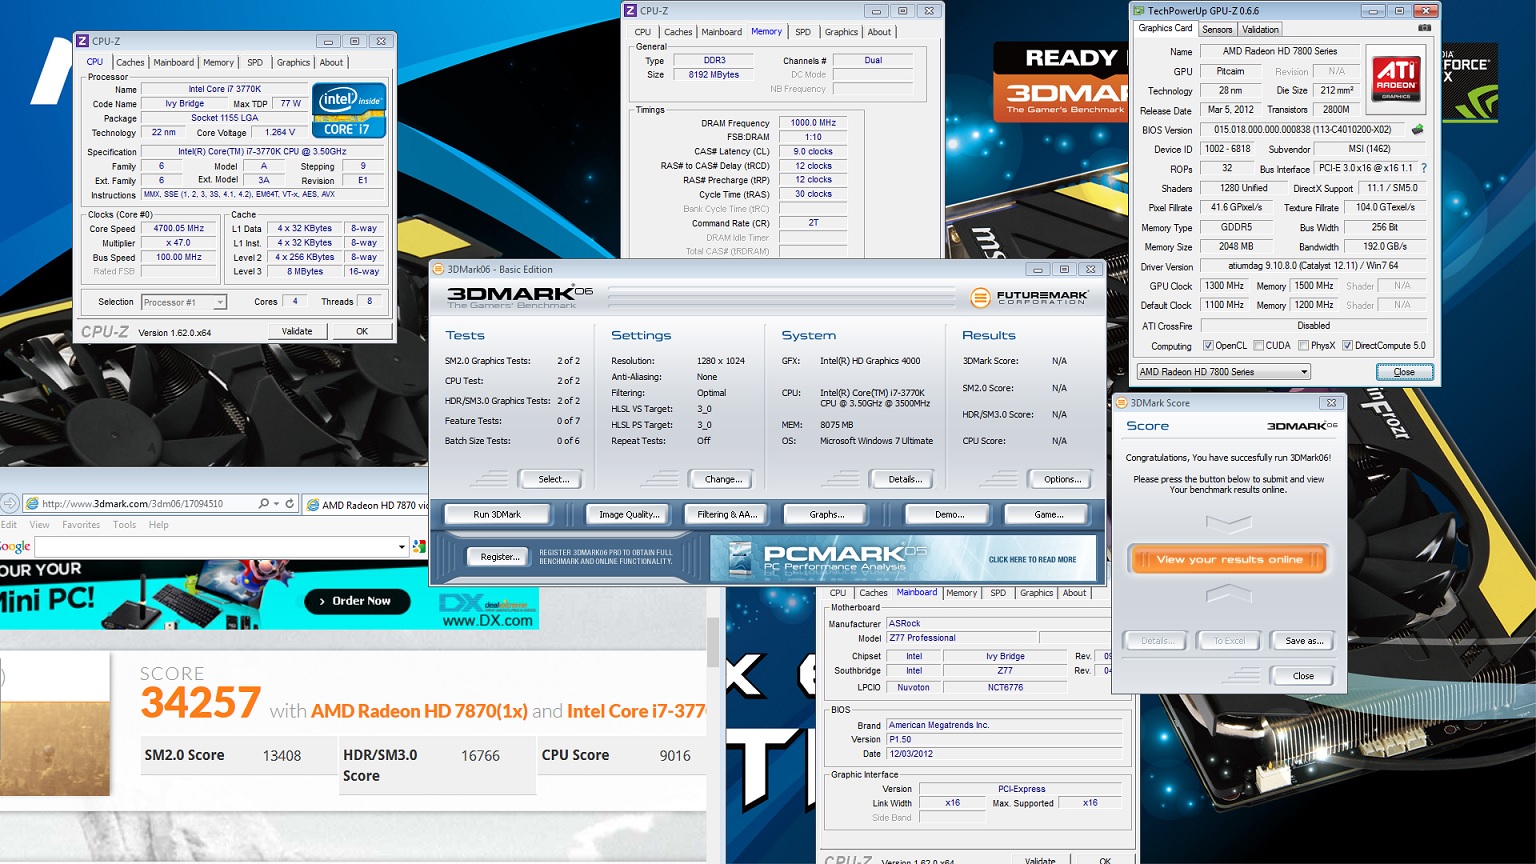Click the GPU-Z screenshot camera icon
Viewport: 1536px width, 864px height.
click(1424, 28)
